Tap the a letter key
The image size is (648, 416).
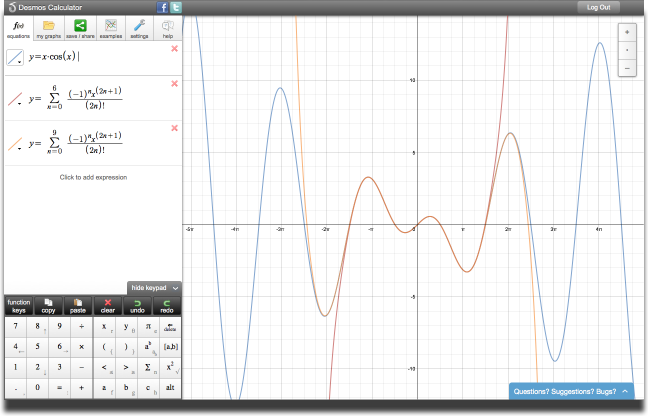click(105, 387)
